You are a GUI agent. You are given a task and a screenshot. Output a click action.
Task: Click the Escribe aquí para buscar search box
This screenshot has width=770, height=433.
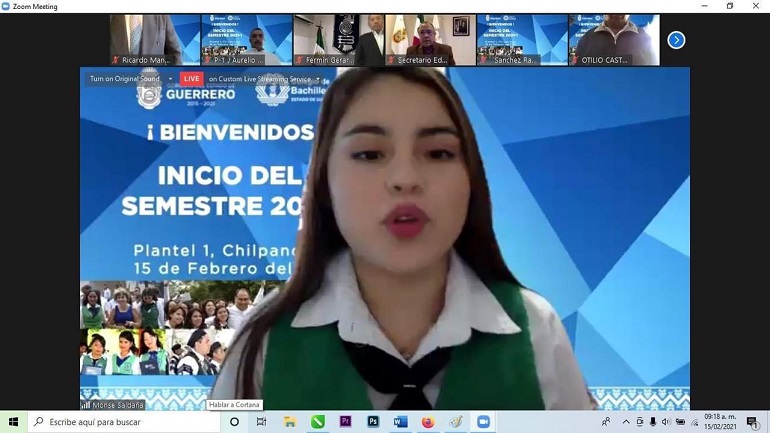[x=123, y=422]
